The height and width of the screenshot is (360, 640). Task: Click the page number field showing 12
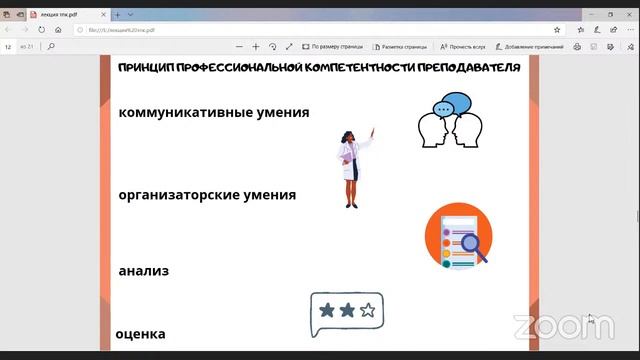pos(8,47)
